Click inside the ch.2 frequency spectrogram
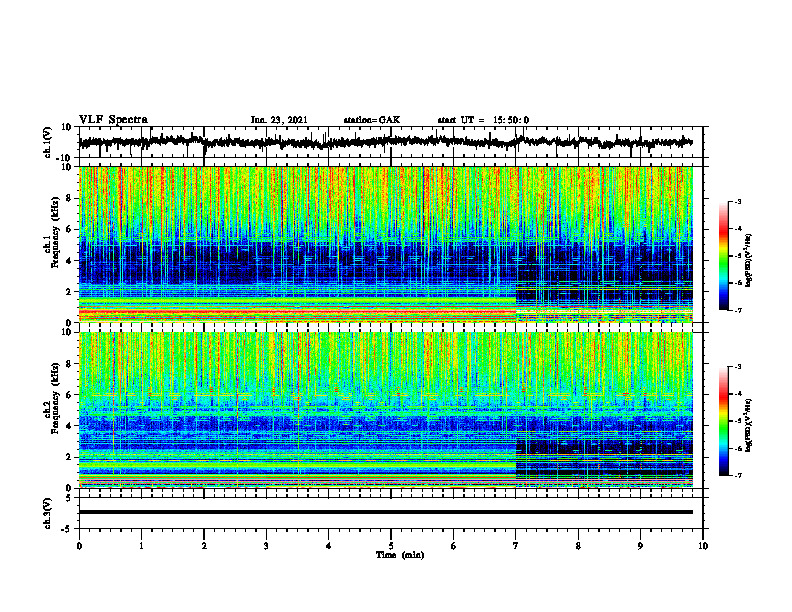Image resolution: width=792 pixels, height=612 pixels. coord(386,410)
